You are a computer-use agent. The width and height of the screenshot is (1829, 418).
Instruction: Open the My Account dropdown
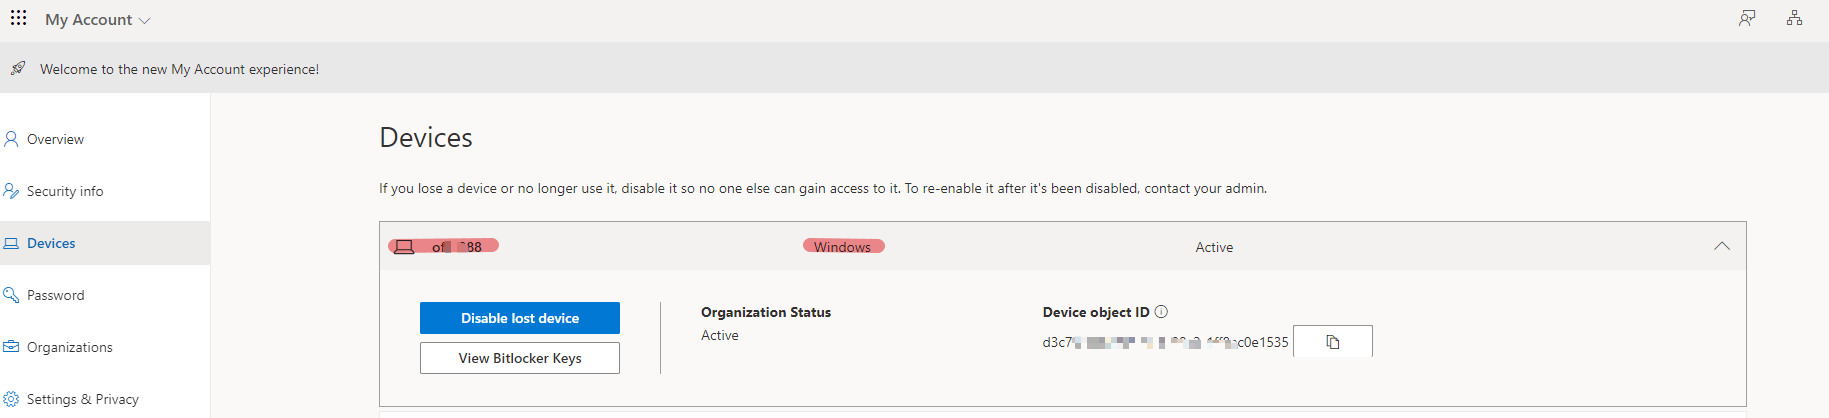coord(97,20)
